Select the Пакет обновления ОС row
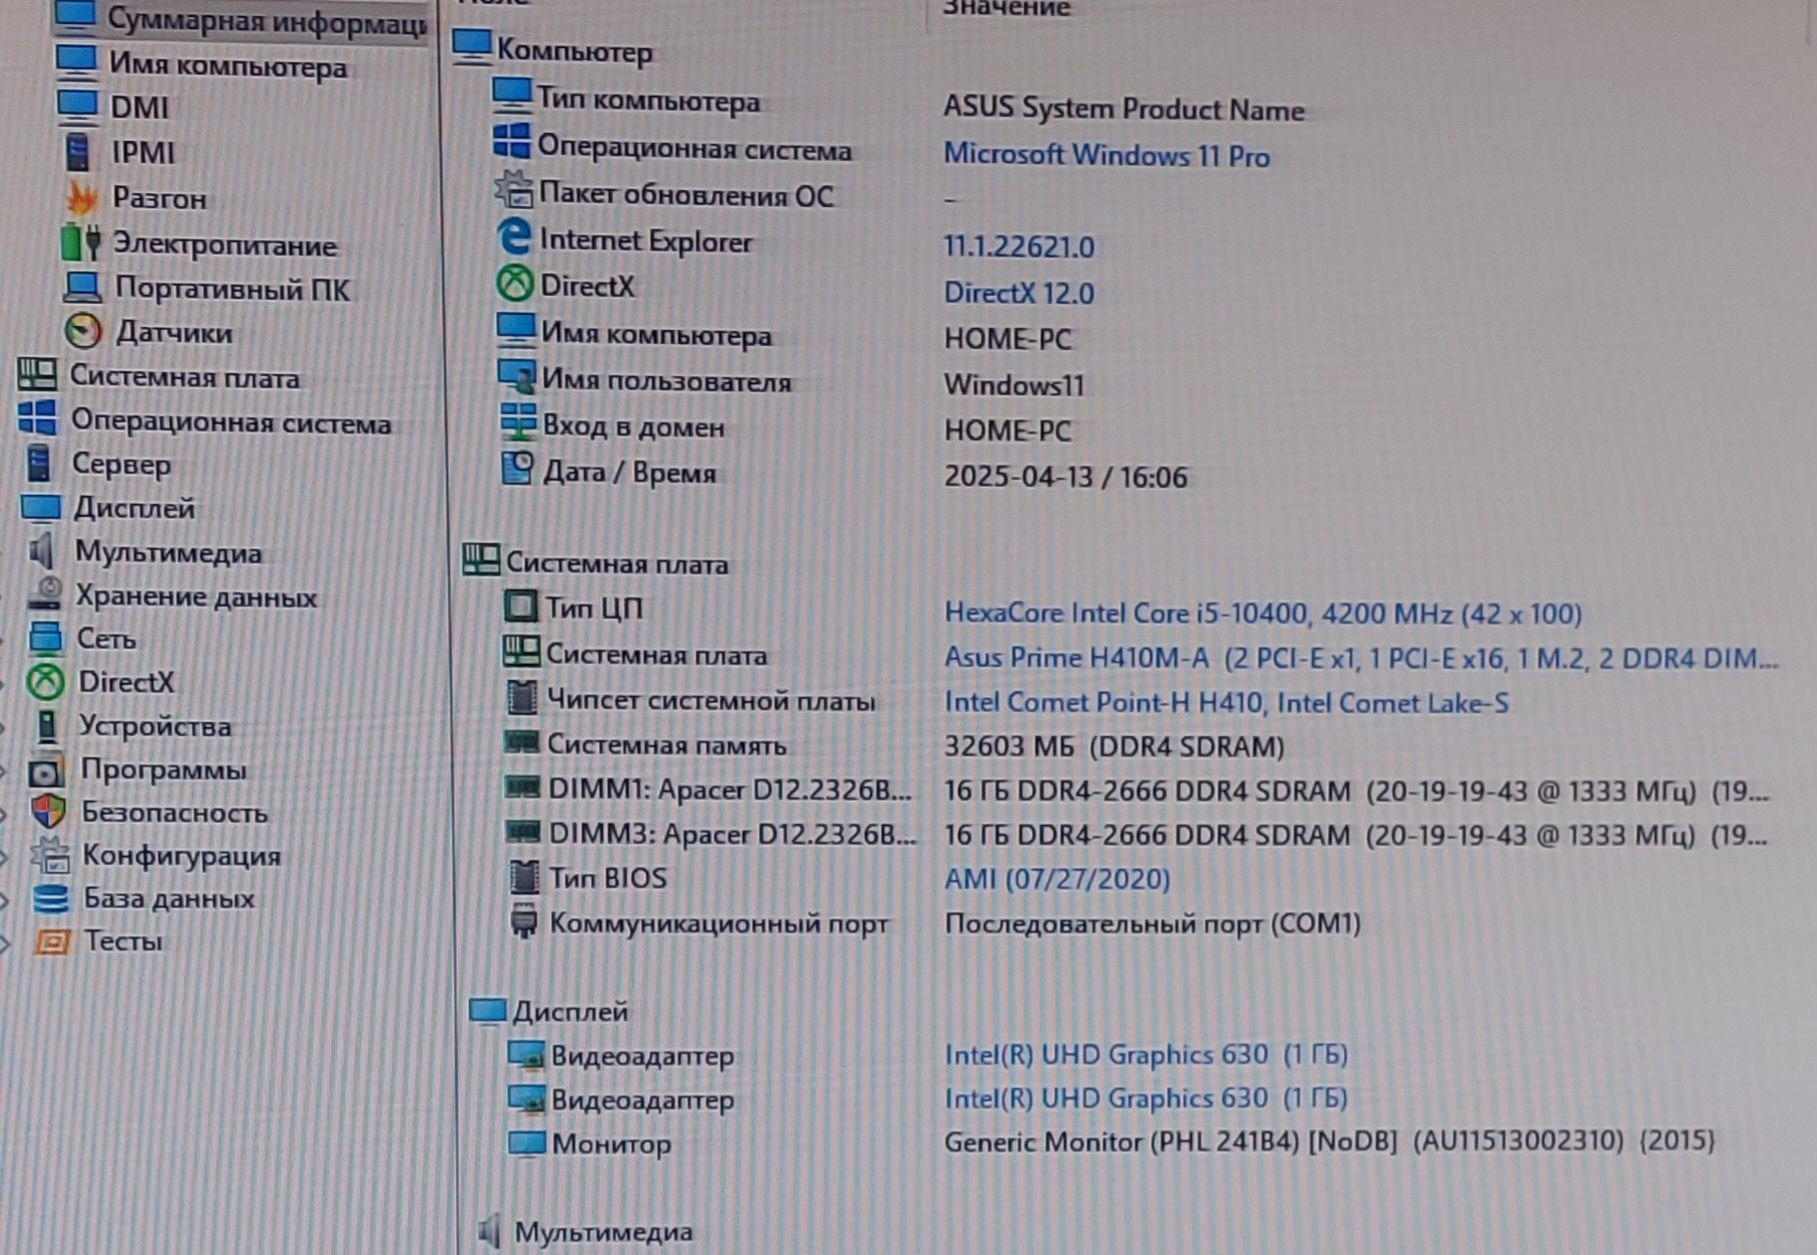The image size is (1817, 1255). [x=664, y=194]
